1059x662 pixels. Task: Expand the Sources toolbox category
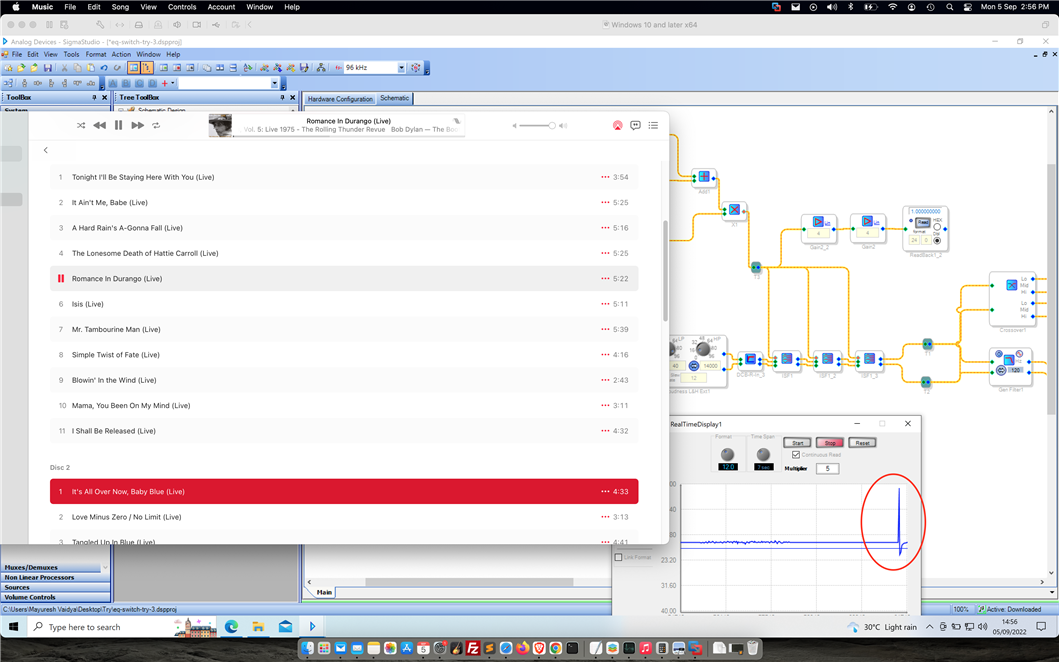click(x=55, y=587)
